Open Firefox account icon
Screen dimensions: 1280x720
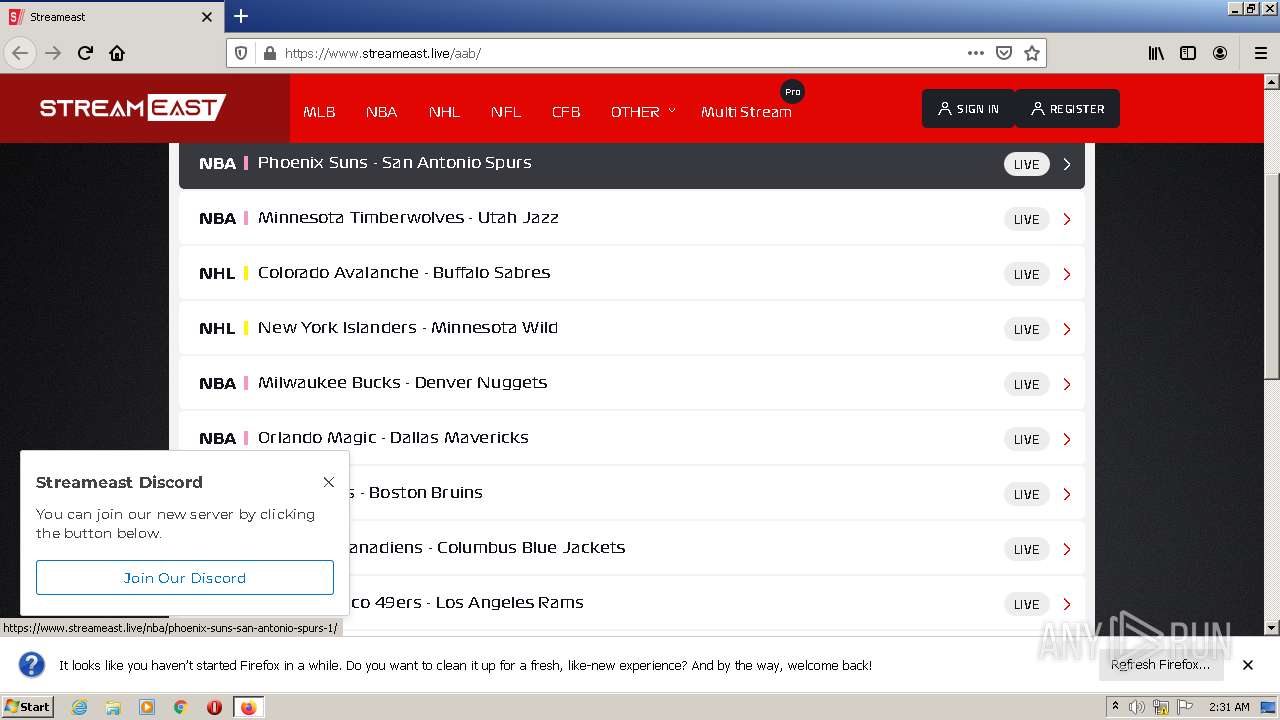point(1220,53)
